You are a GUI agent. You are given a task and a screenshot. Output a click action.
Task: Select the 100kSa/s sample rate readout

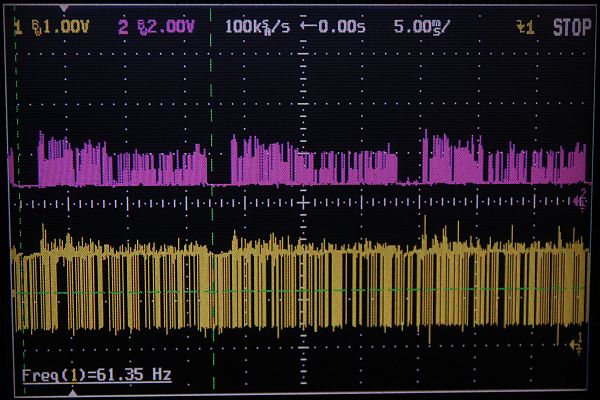coord(256,28)
